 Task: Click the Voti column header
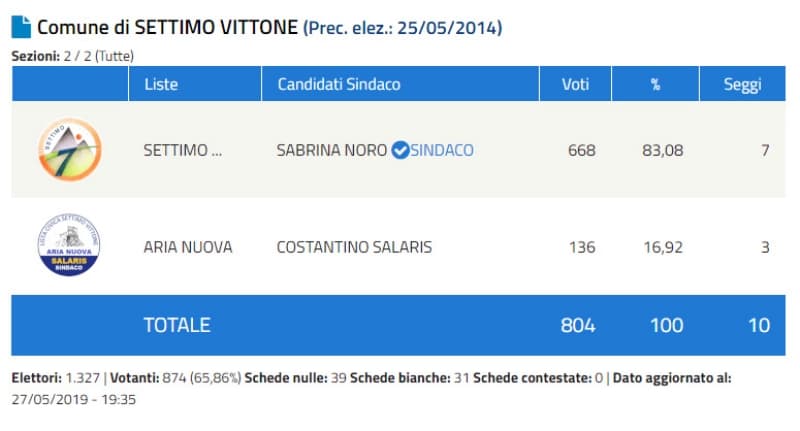(x=579, y=84)
